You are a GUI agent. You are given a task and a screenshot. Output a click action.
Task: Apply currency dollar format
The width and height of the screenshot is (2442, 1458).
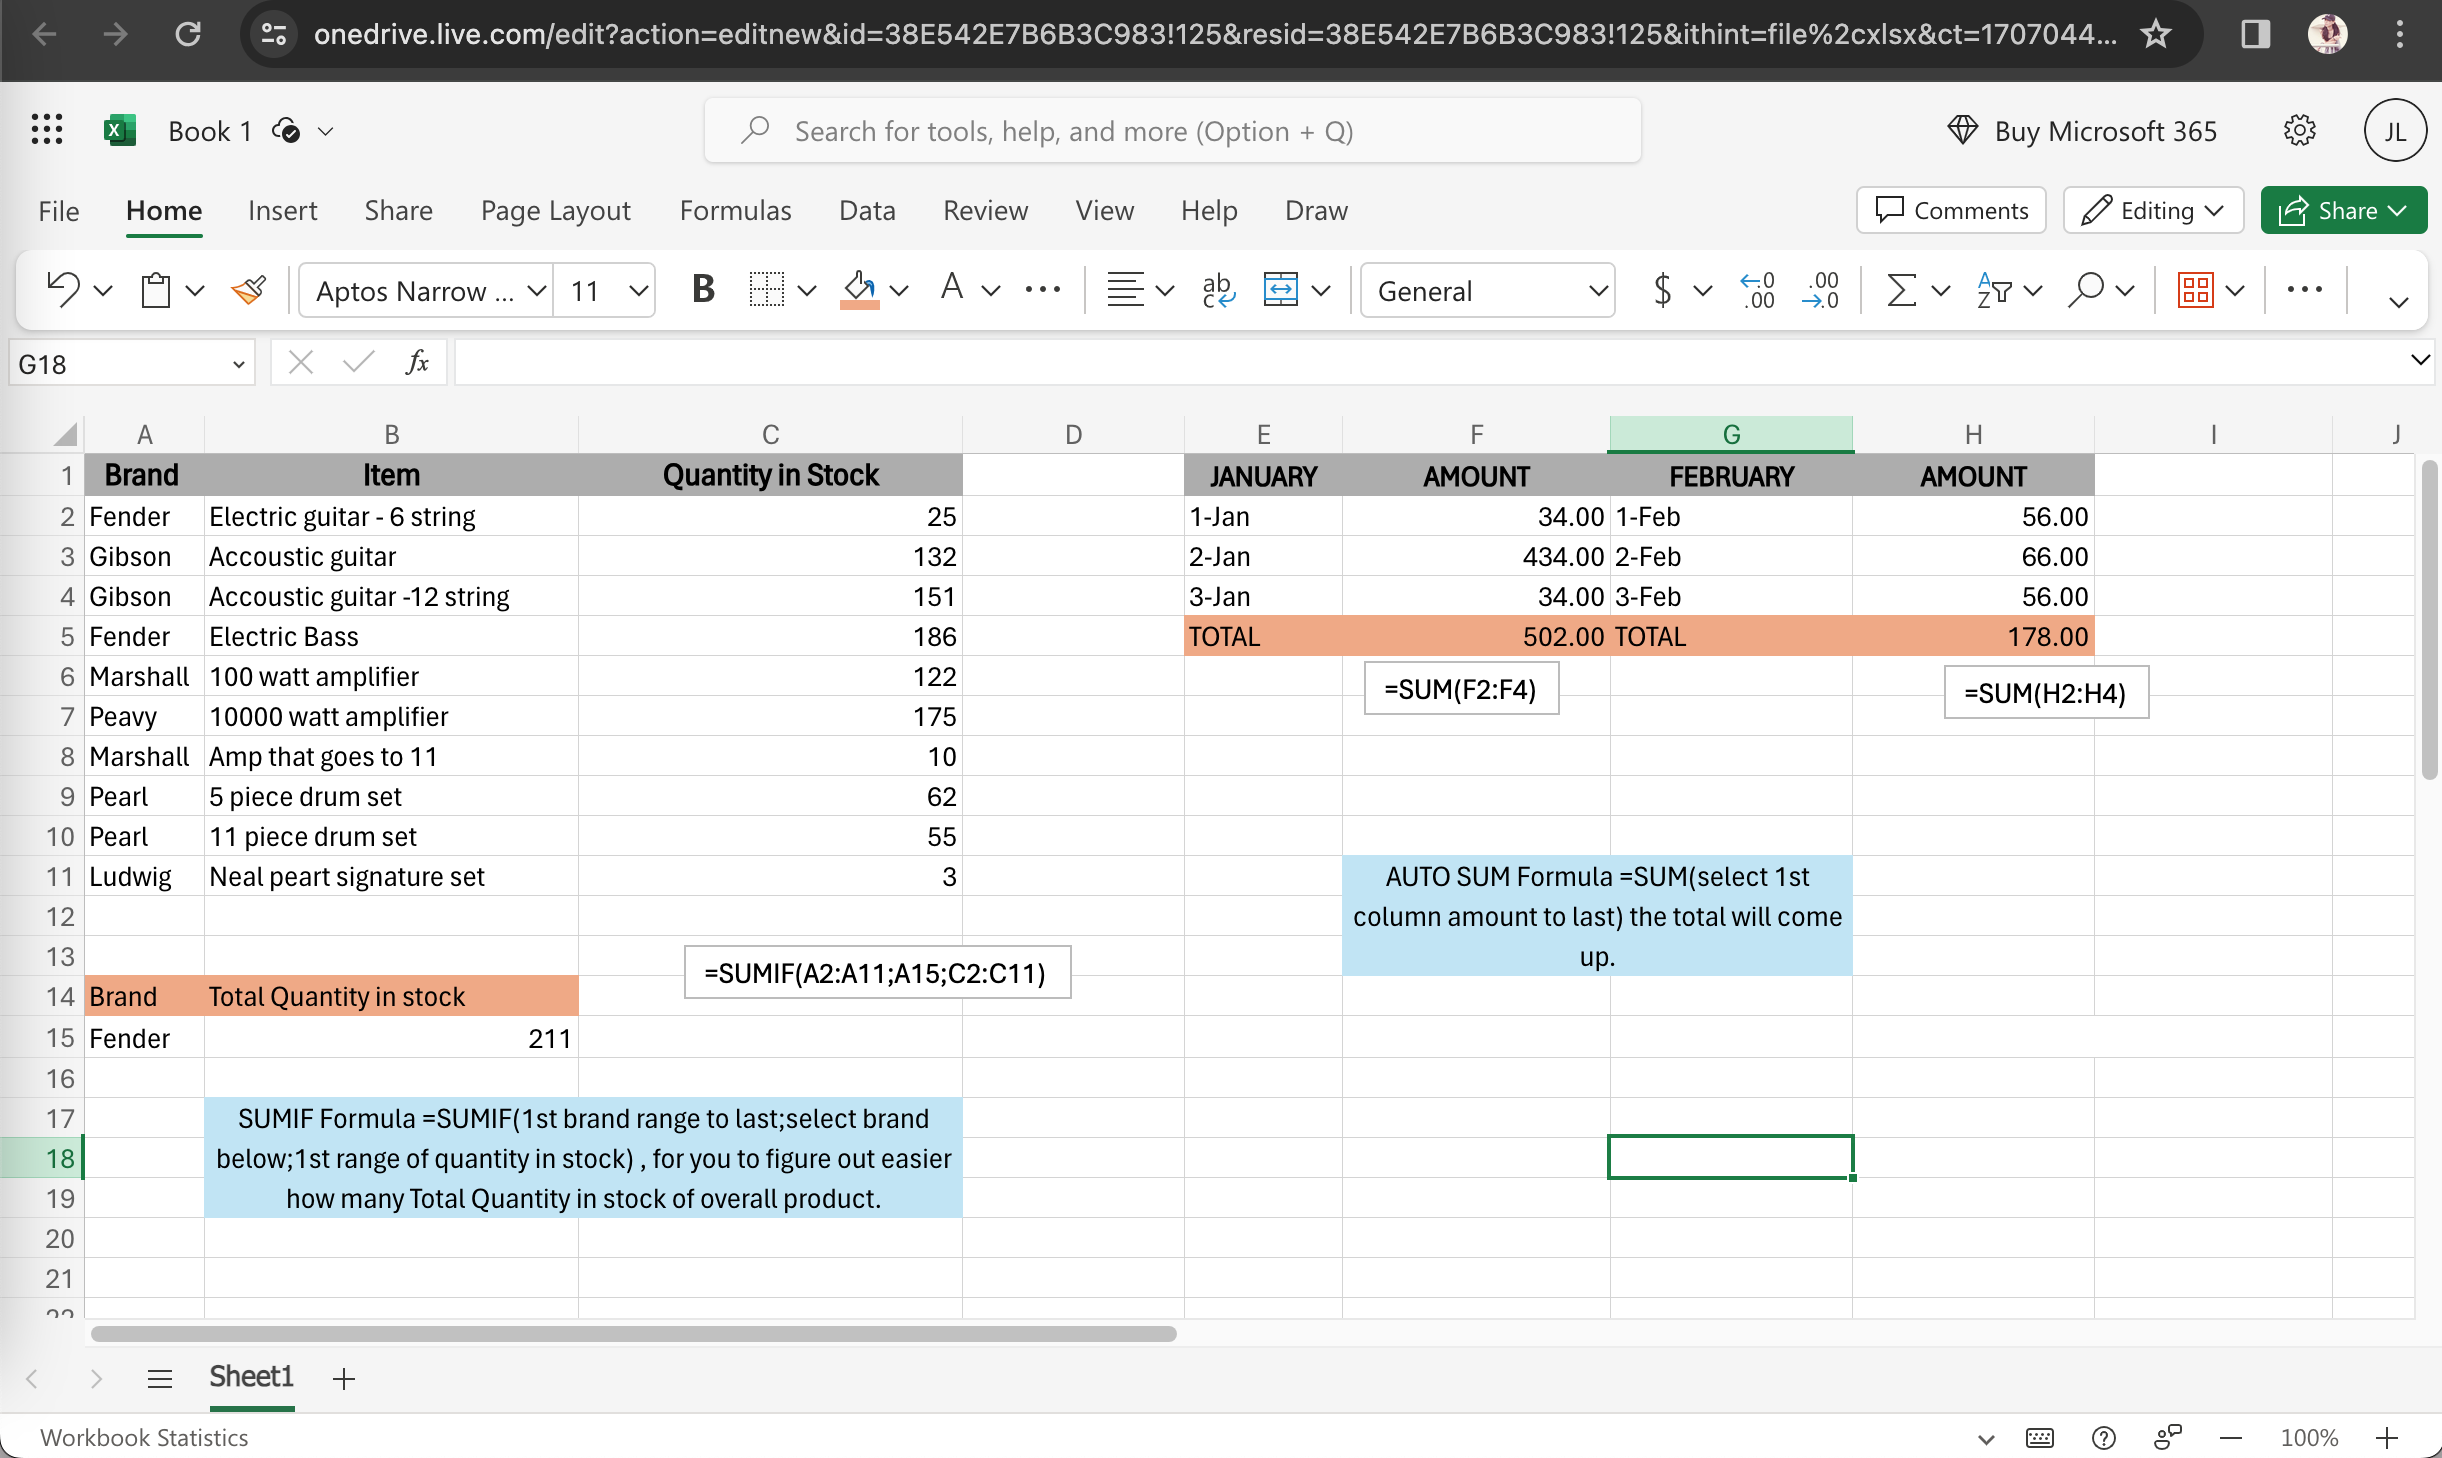click(x=1662, y=290)
